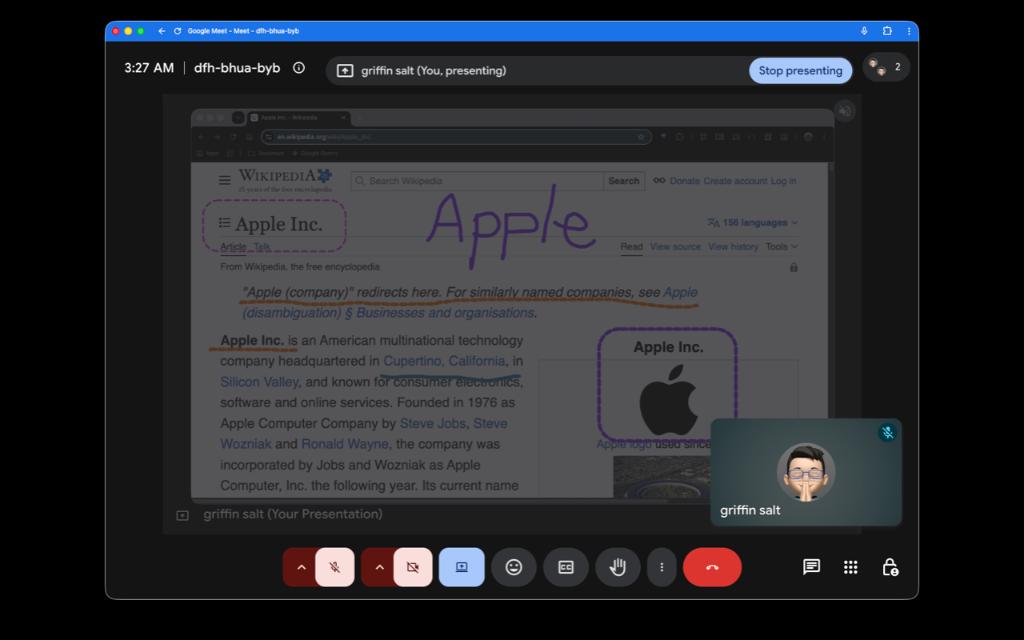Go back using the window title bar arrow
1024x640 pixels.
161,31
